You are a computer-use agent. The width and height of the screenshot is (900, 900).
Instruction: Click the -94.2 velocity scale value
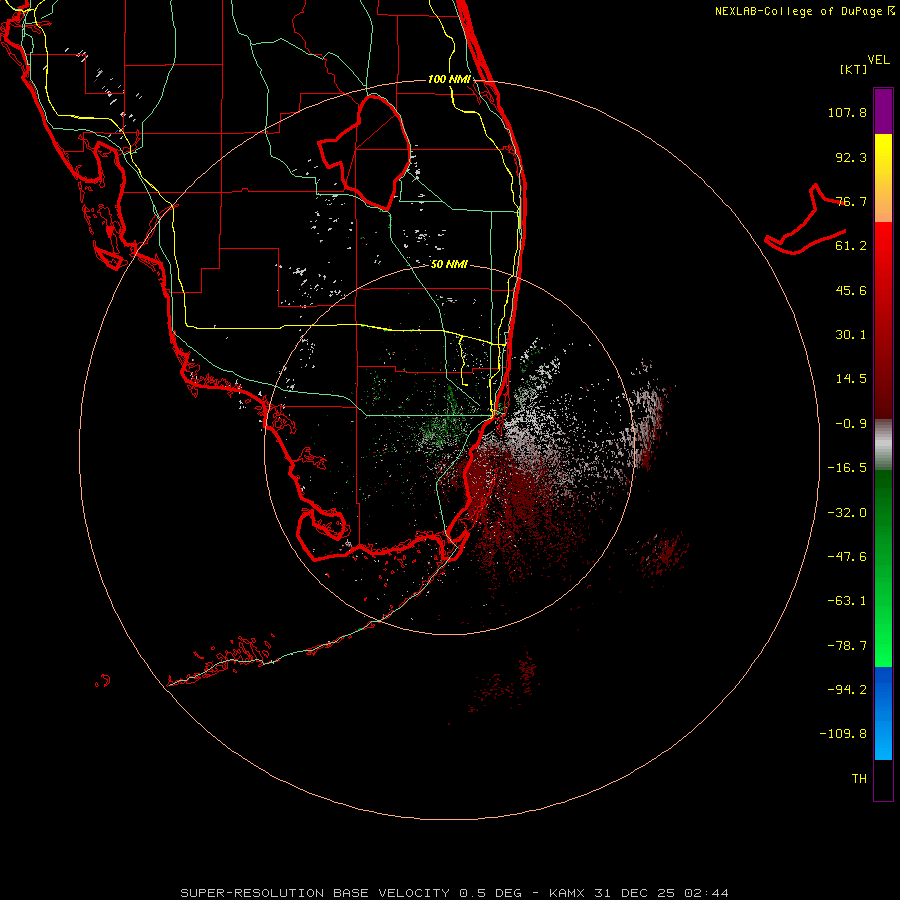(x=847, y=690)
